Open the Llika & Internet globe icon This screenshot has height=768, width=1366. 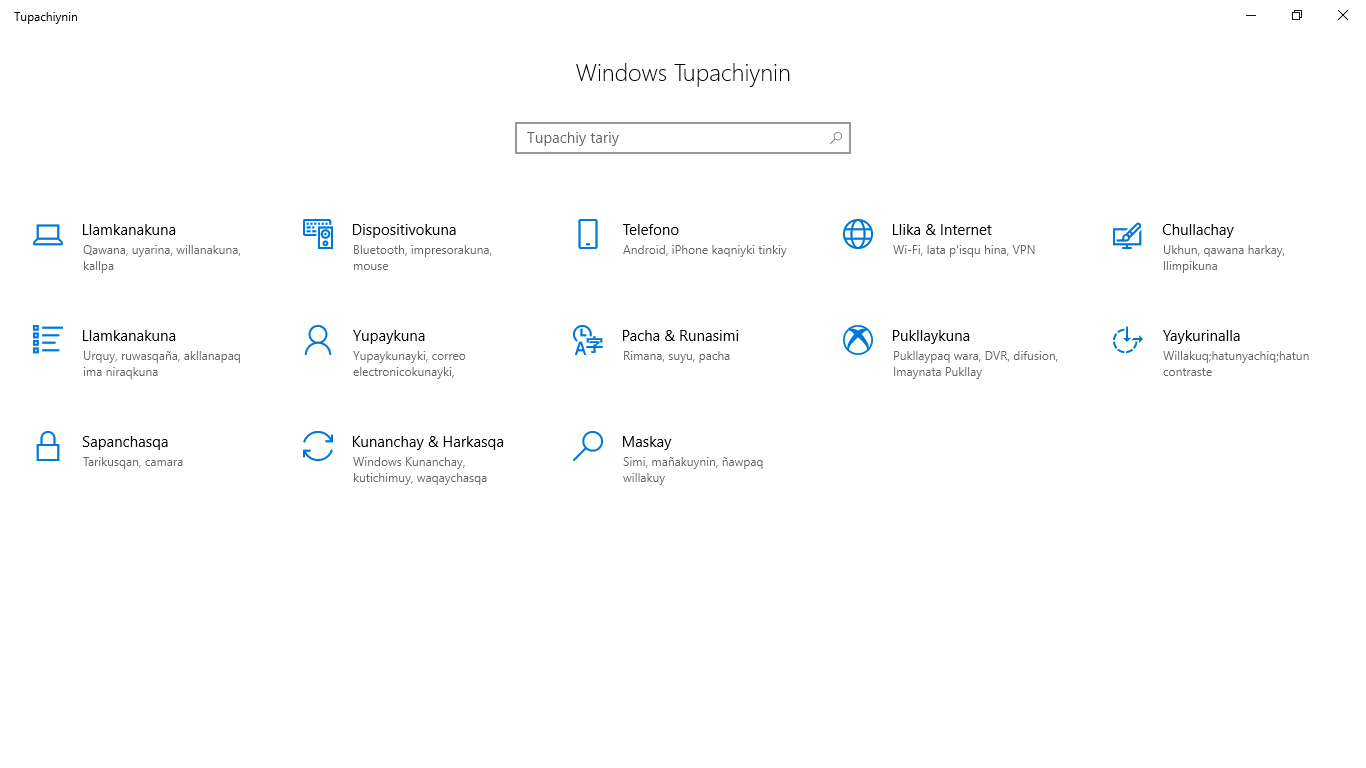[x=858, y=234]
